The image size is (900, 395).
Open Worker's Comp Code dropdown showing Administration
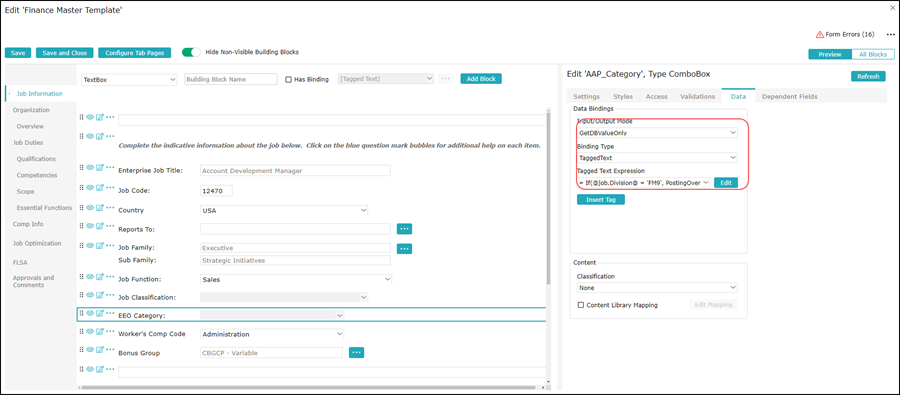click(271, 334)
